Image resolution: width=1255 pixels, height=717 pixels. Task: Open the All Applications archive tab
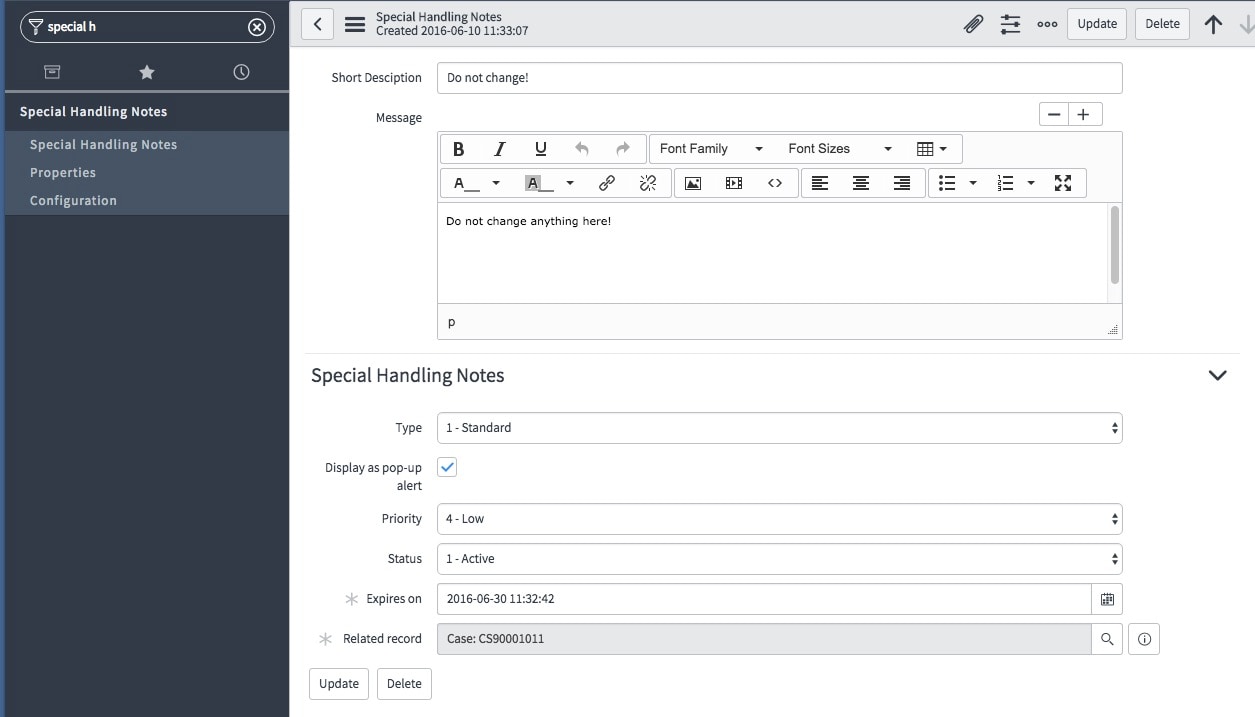click(x=52, y=72)
